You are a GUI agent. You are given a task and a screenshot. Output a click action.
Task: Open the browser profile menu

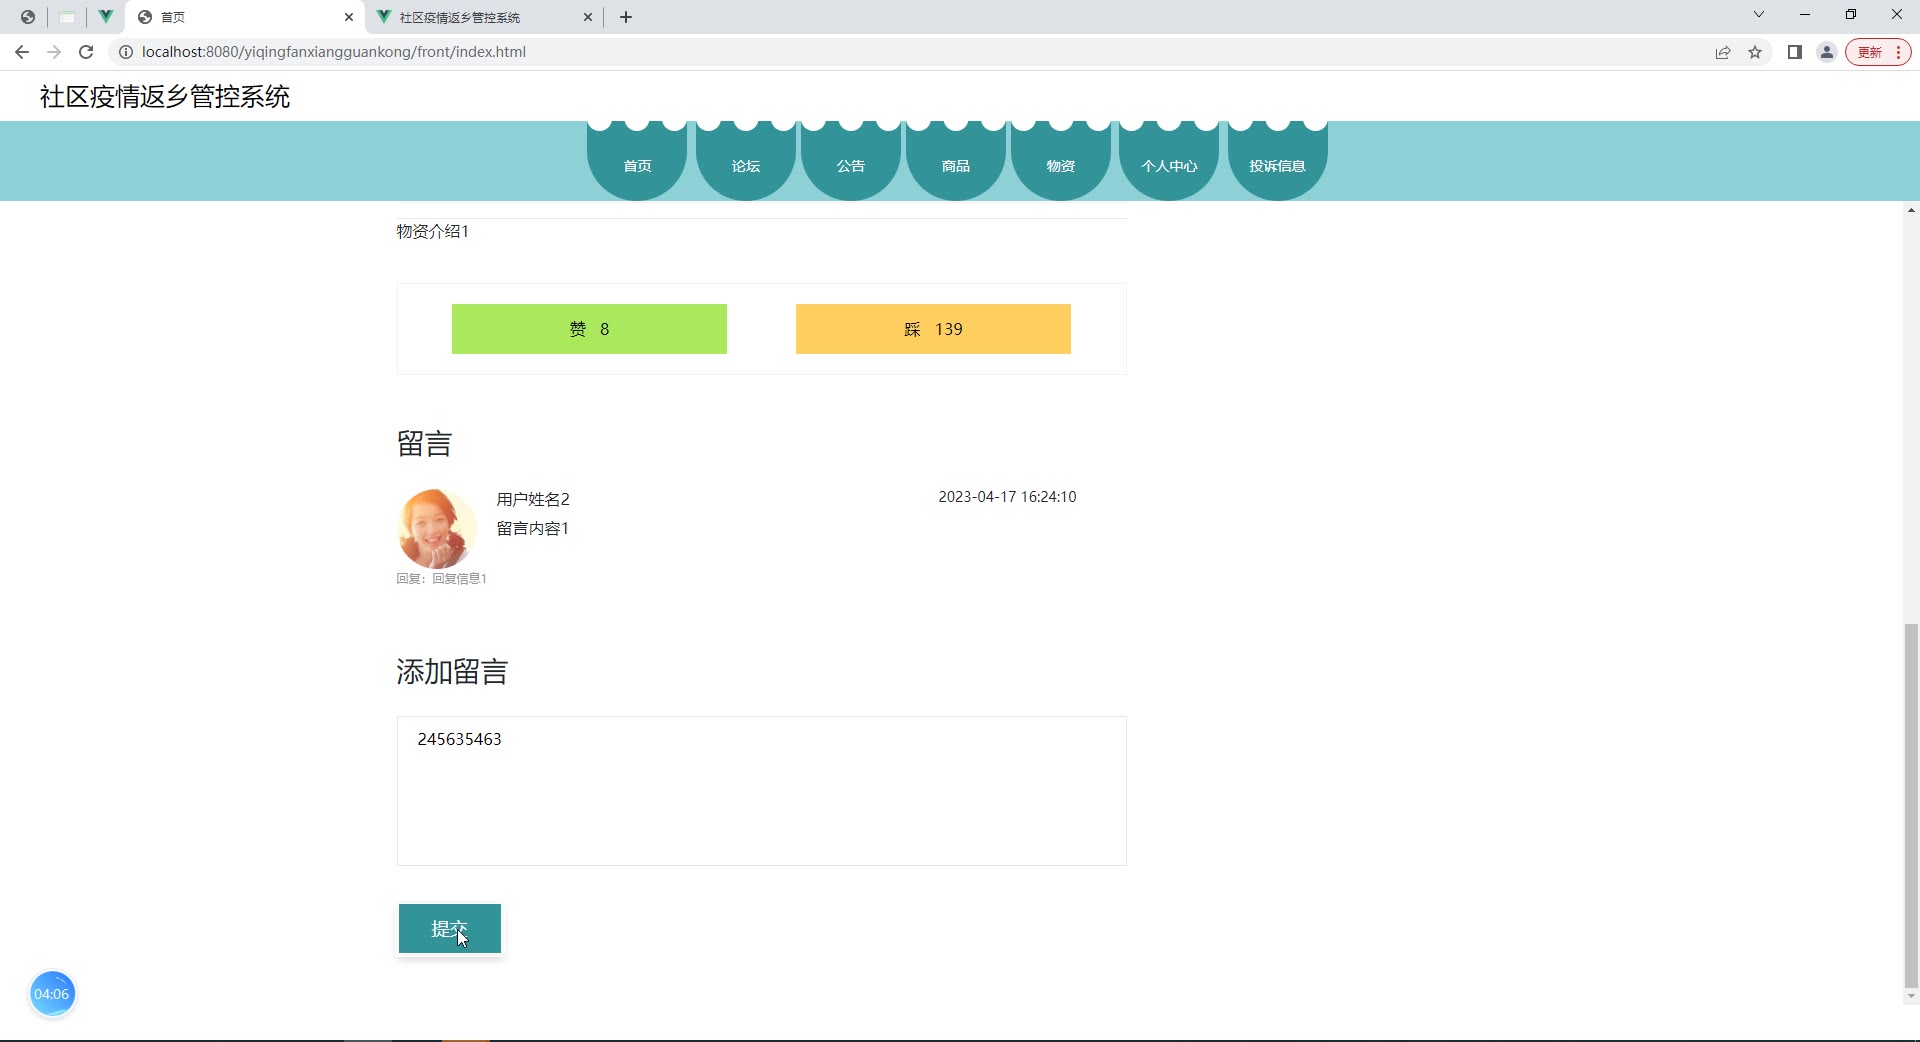tap(1827, 52)
